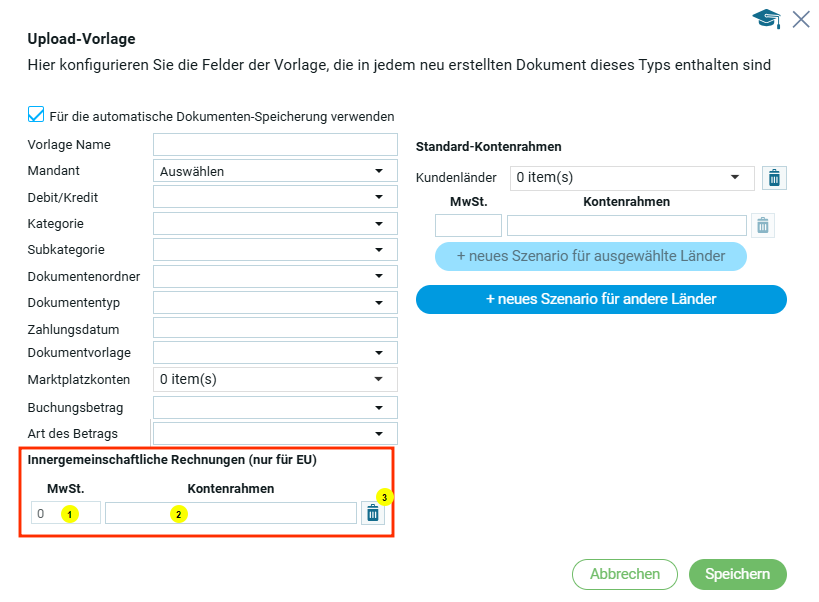This screenshot has width=819, height=602.
Task: Click the Innergemeinschaftliche Kontenrahmen input field
Action: 231,513
